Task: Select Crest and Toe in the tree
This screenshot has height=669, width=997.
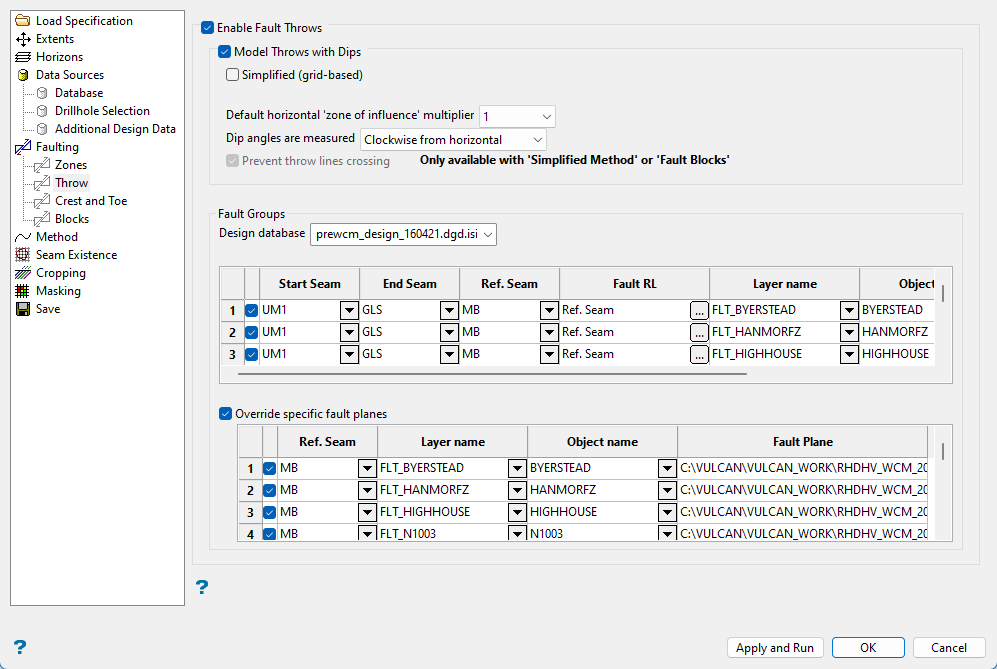Action: click(x=91, y=201)
